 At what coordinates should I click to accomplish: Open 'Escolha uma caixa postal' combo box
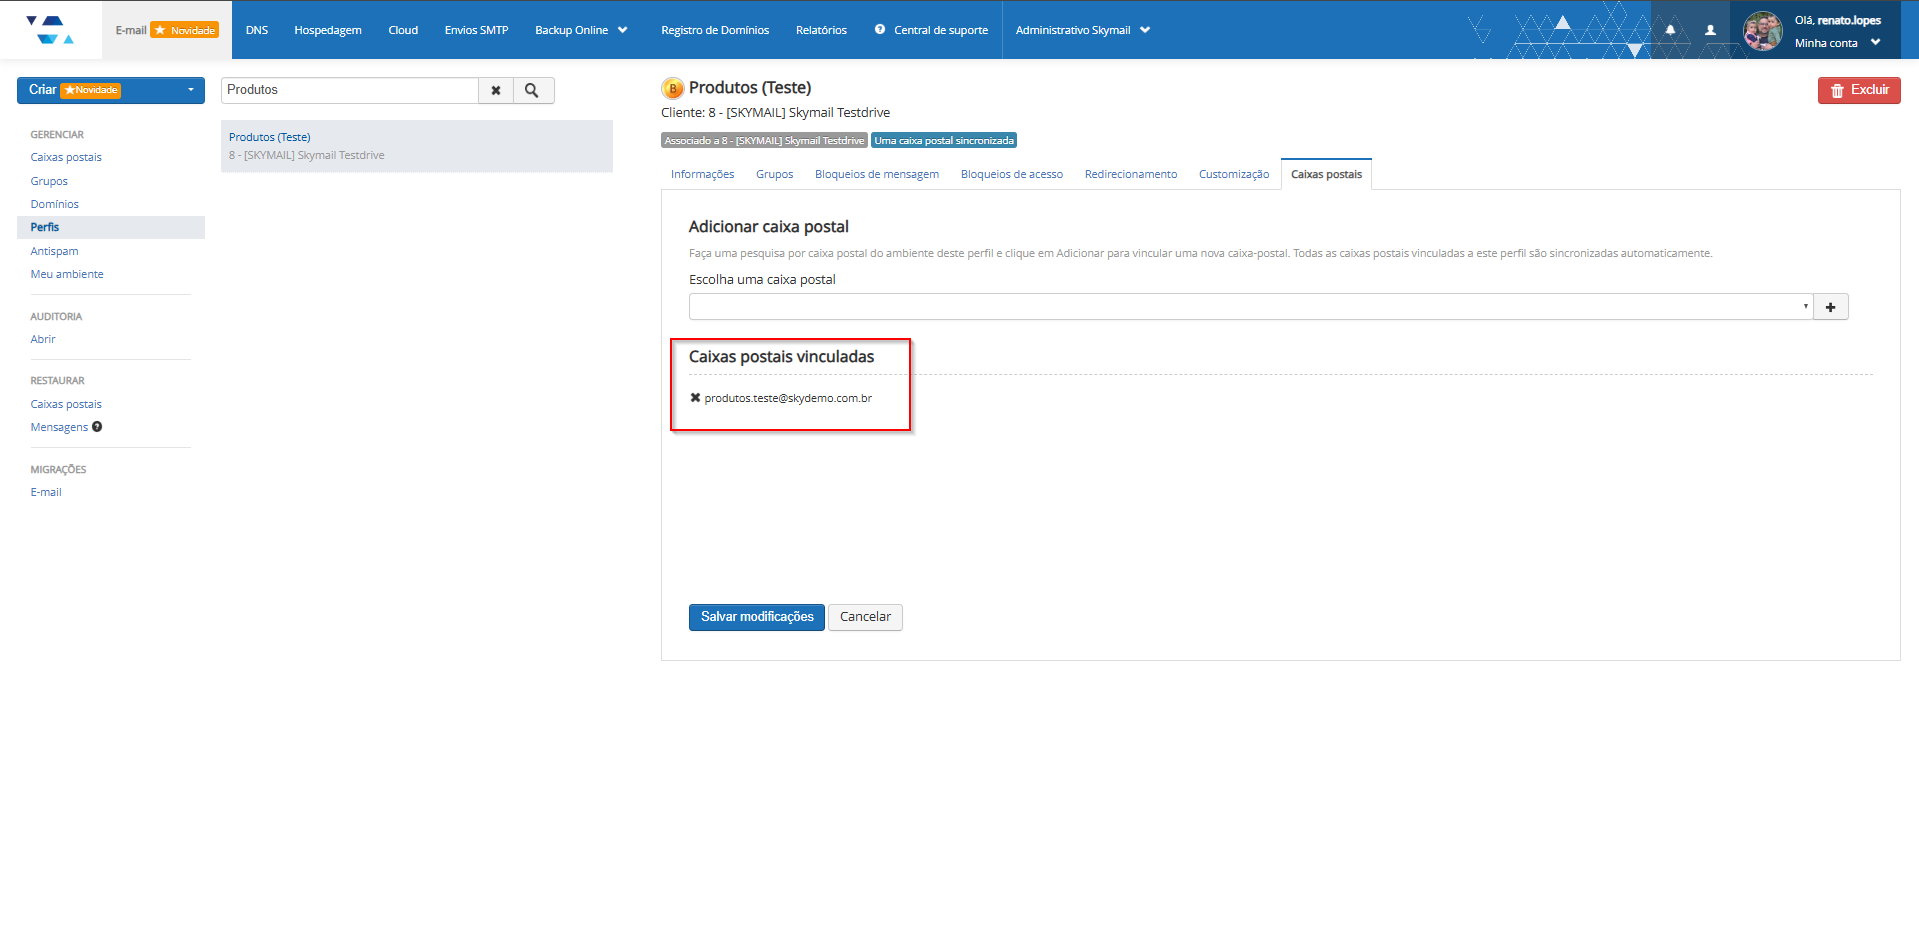click(x=1250, y=307)
